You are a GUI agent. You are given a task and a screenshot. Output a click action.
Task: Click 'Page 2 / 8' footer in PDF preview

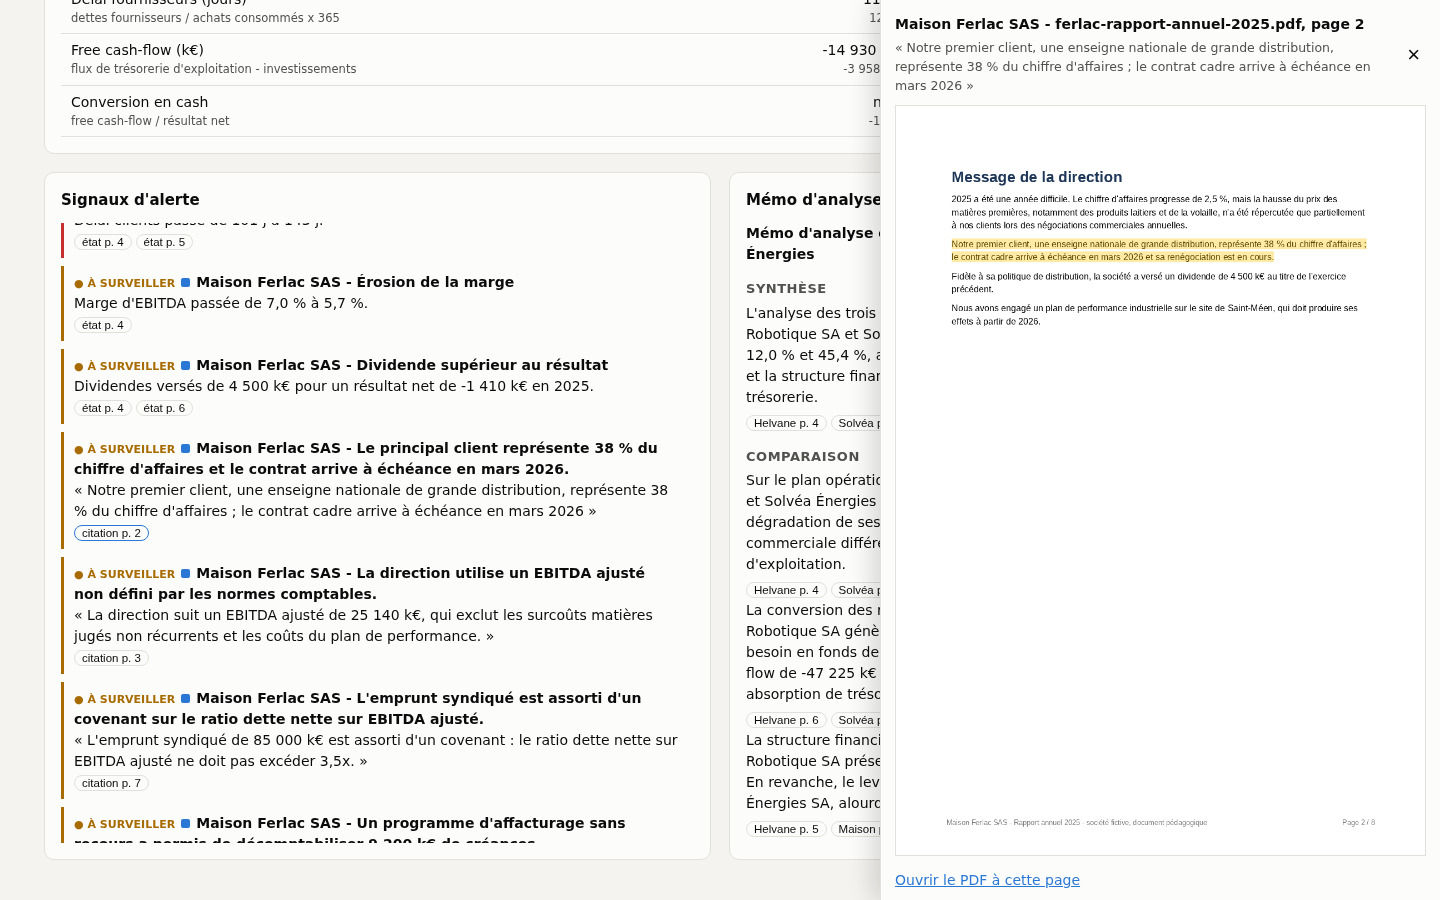pos(1358,823)
